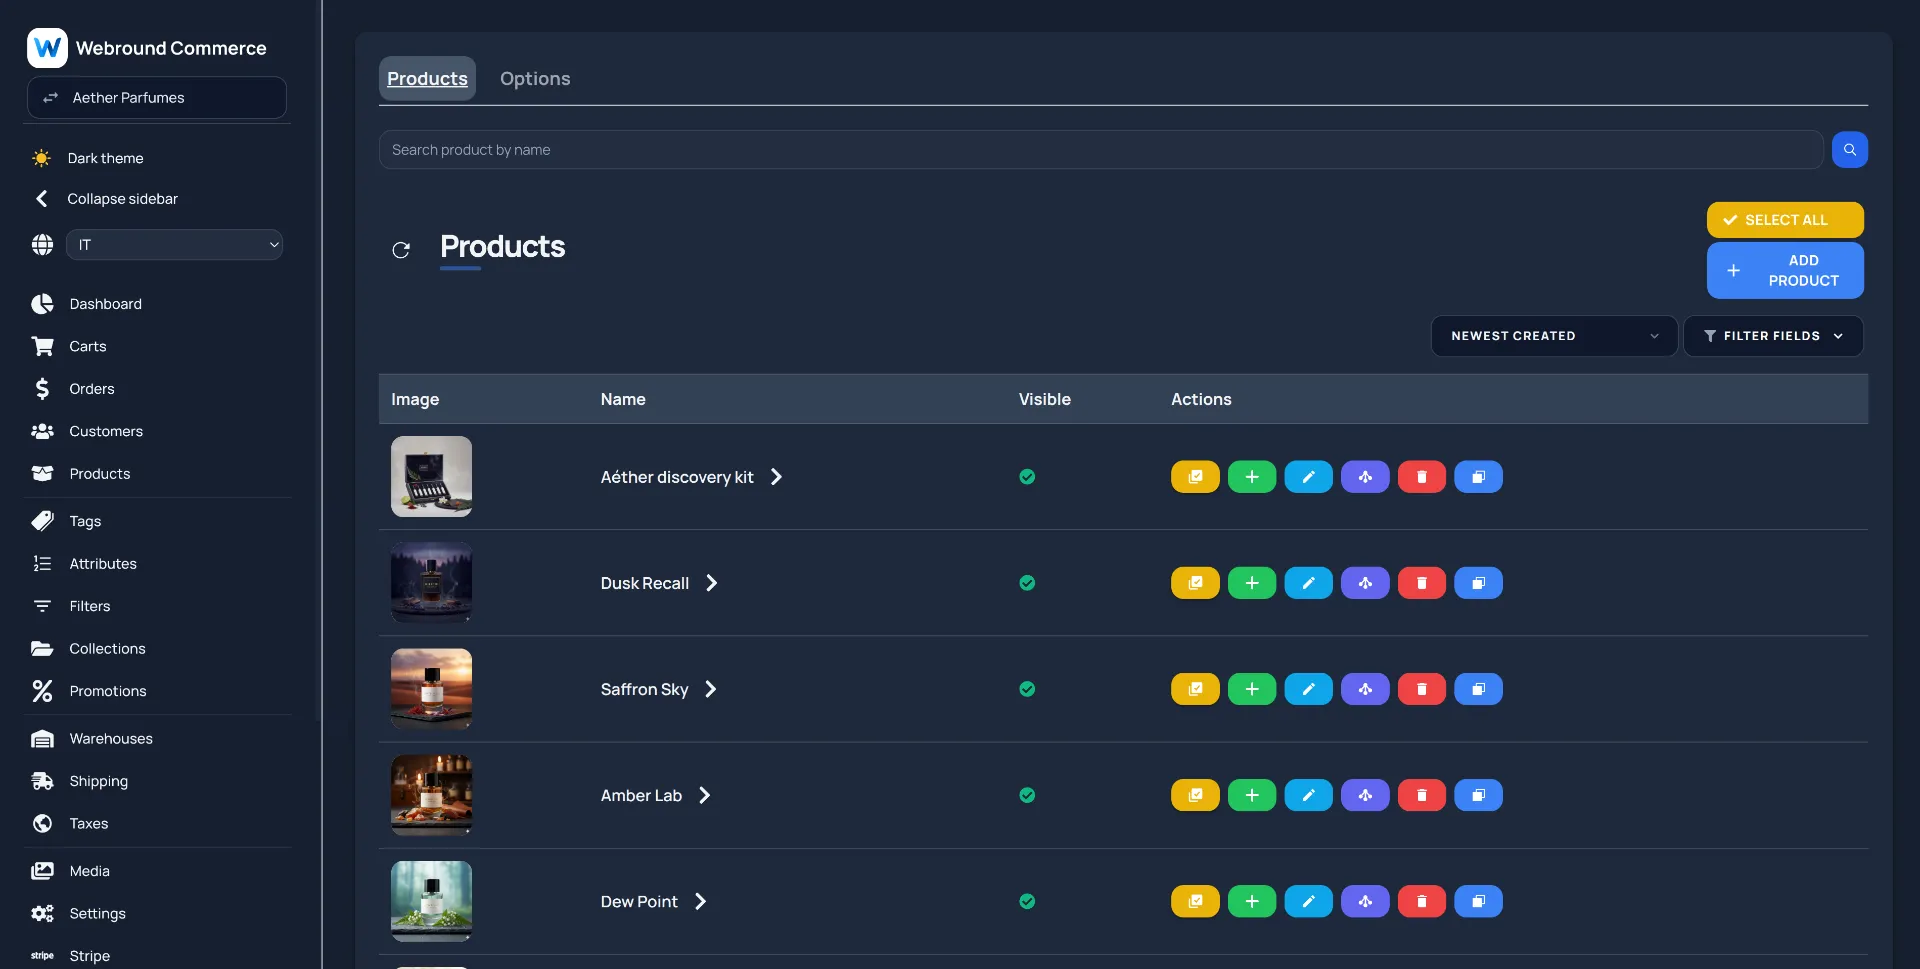Go to Orders in the sidebar
The width and height of the screenshot is (1920, 969).
click(92, 389)
